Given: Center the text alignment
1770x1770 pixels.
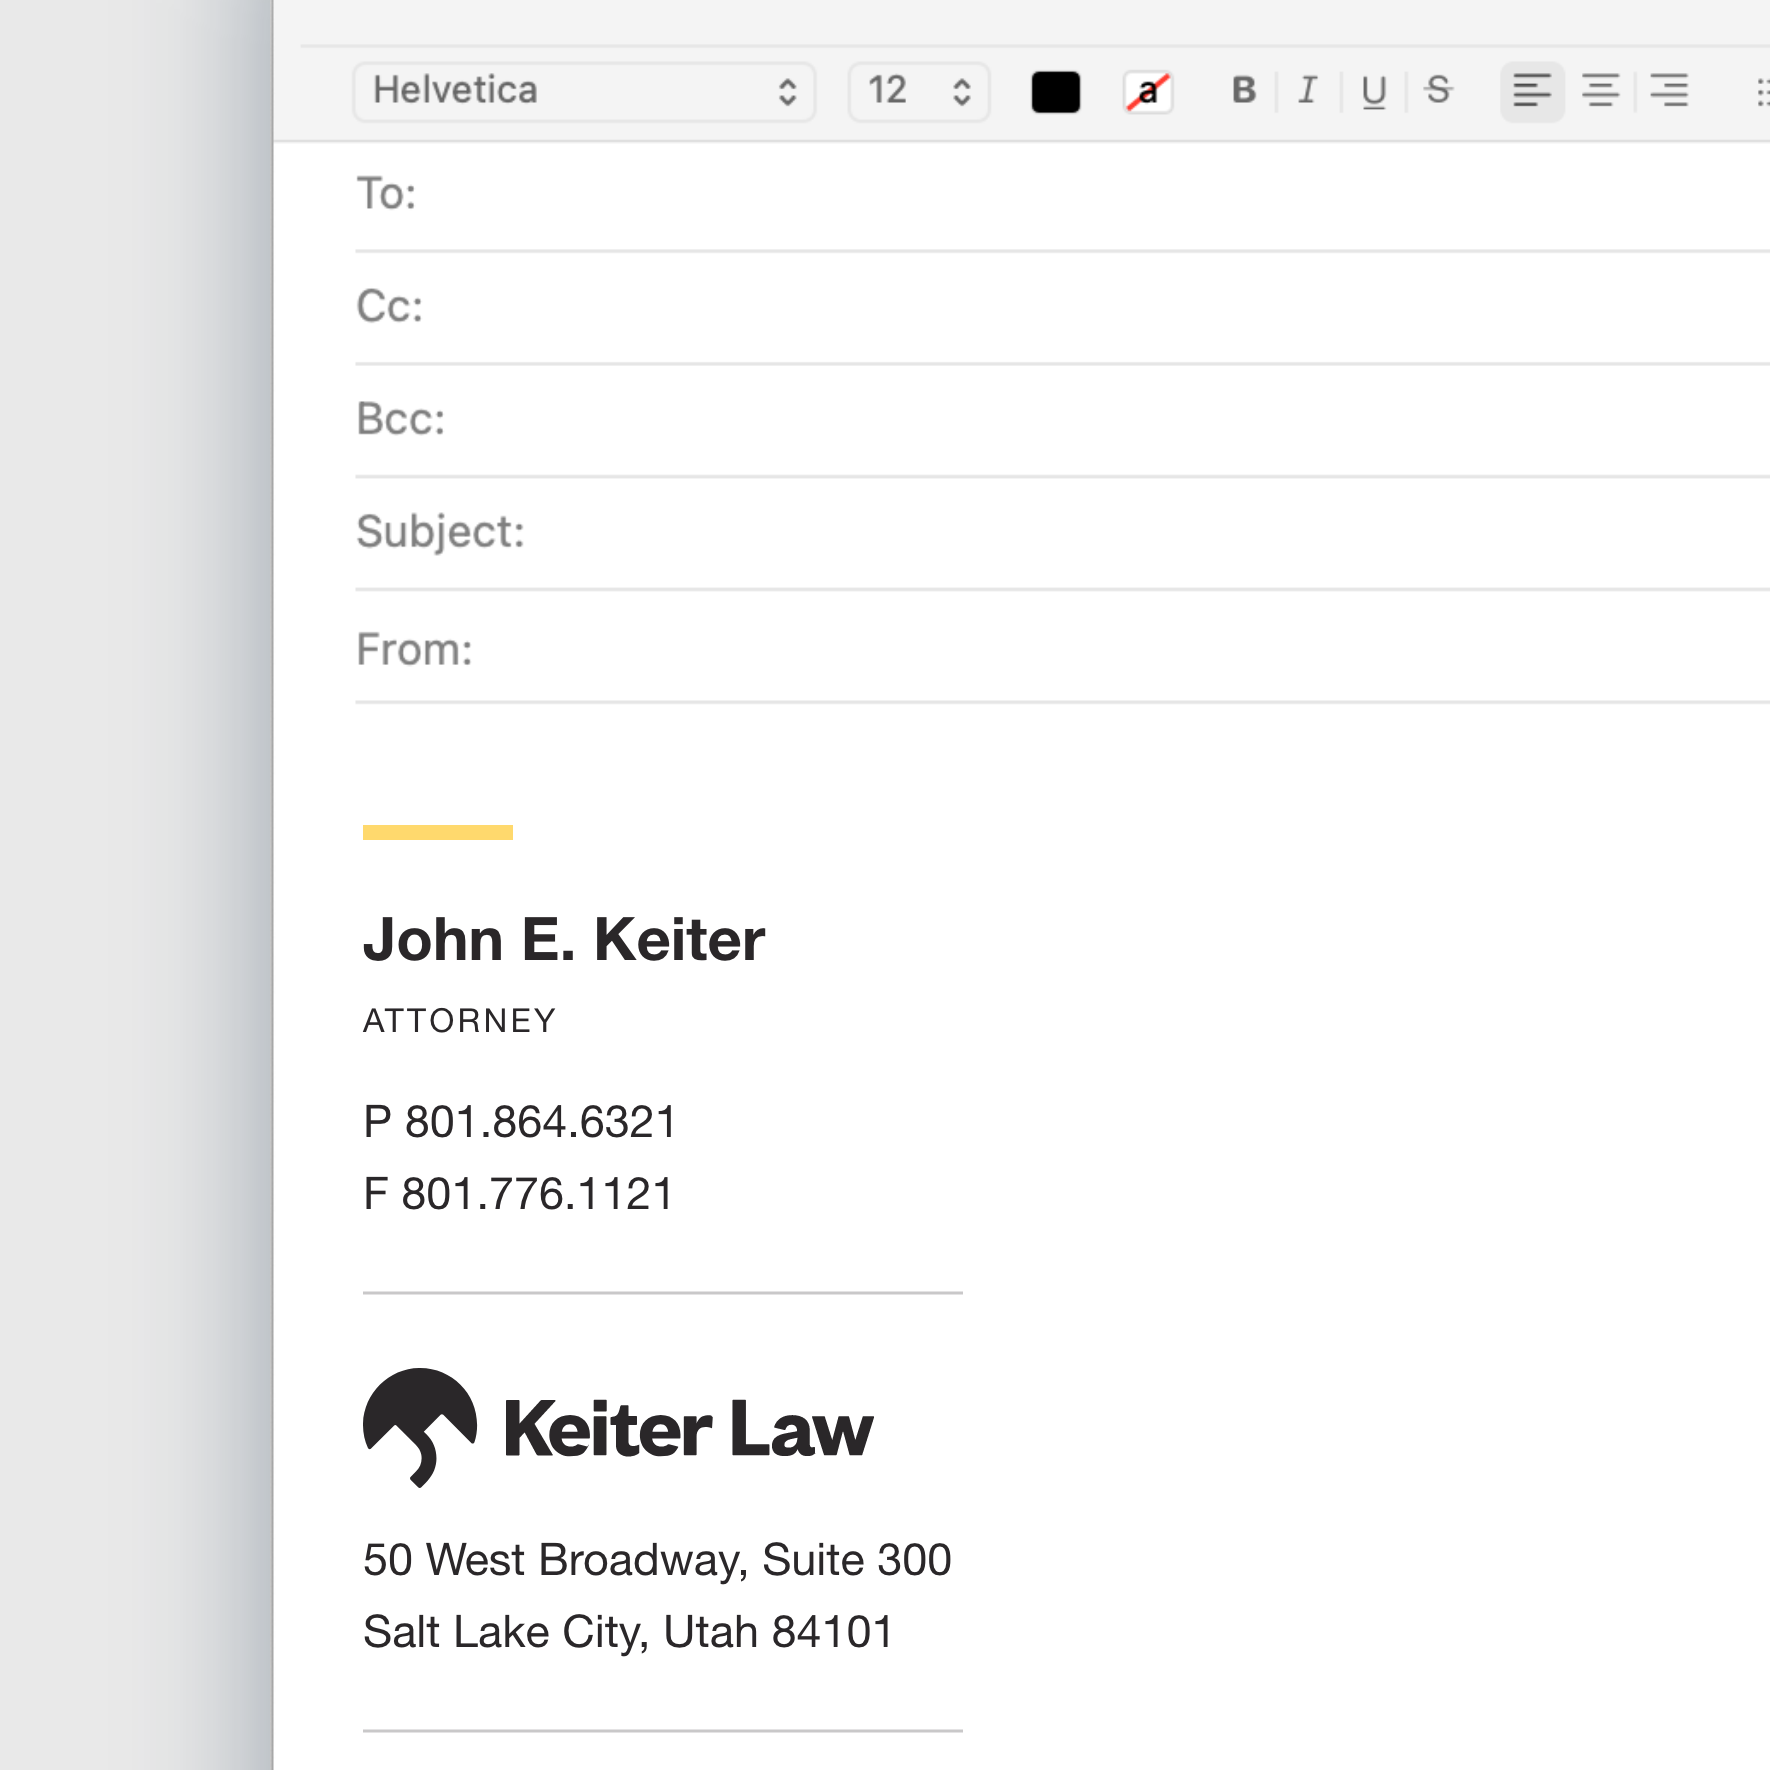Looking at the screenshot, I should tap(1600, 91).
